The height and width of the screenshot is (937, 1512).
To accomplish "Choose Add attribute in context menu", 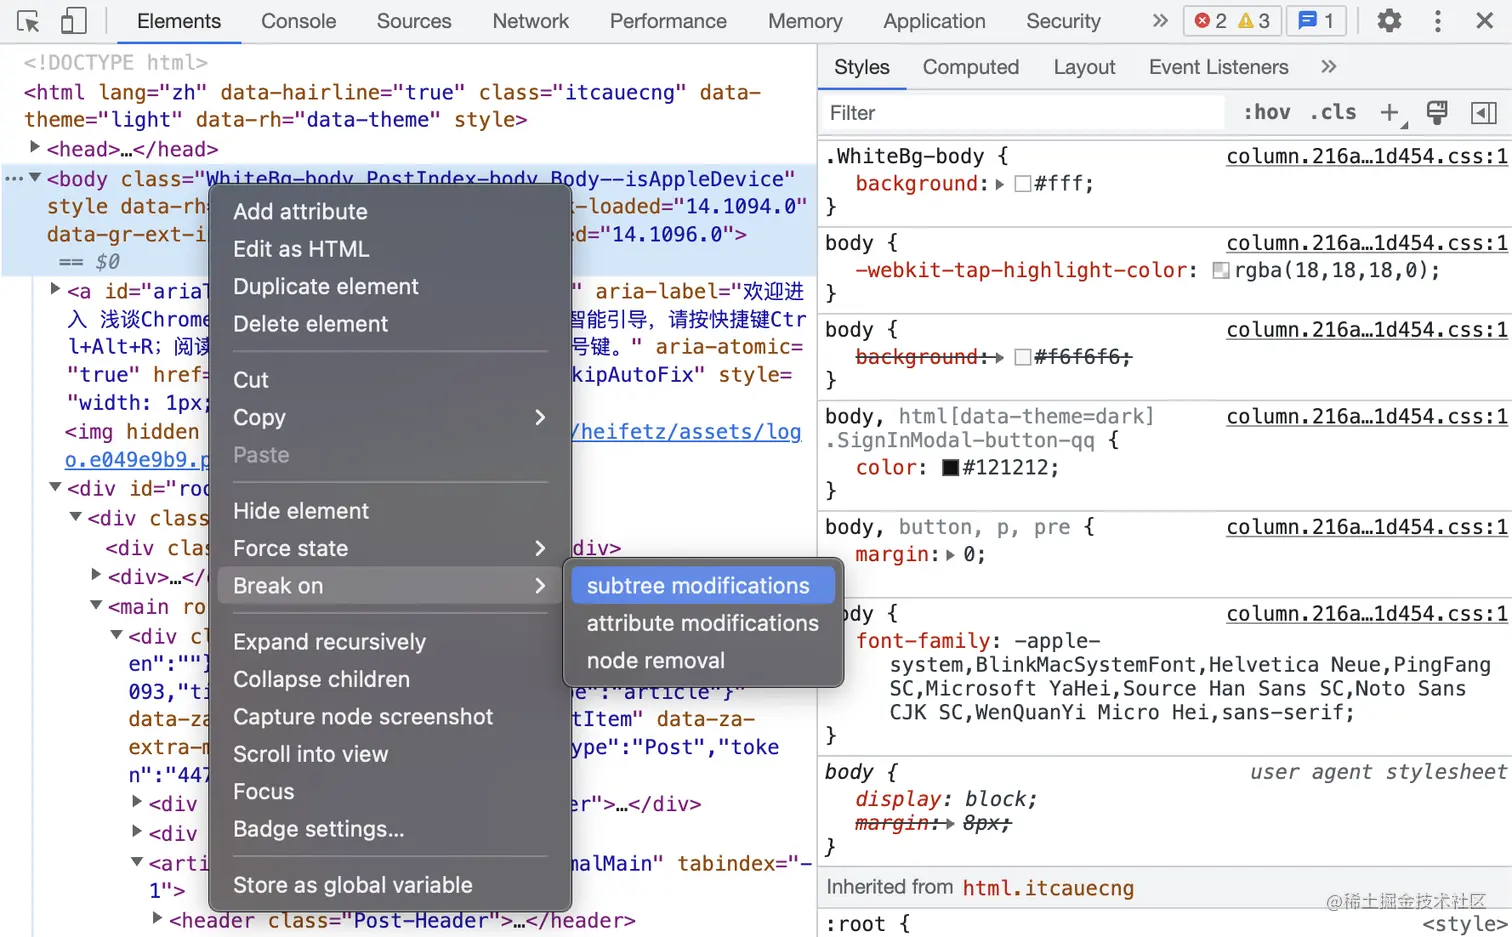I will [390, 212].
